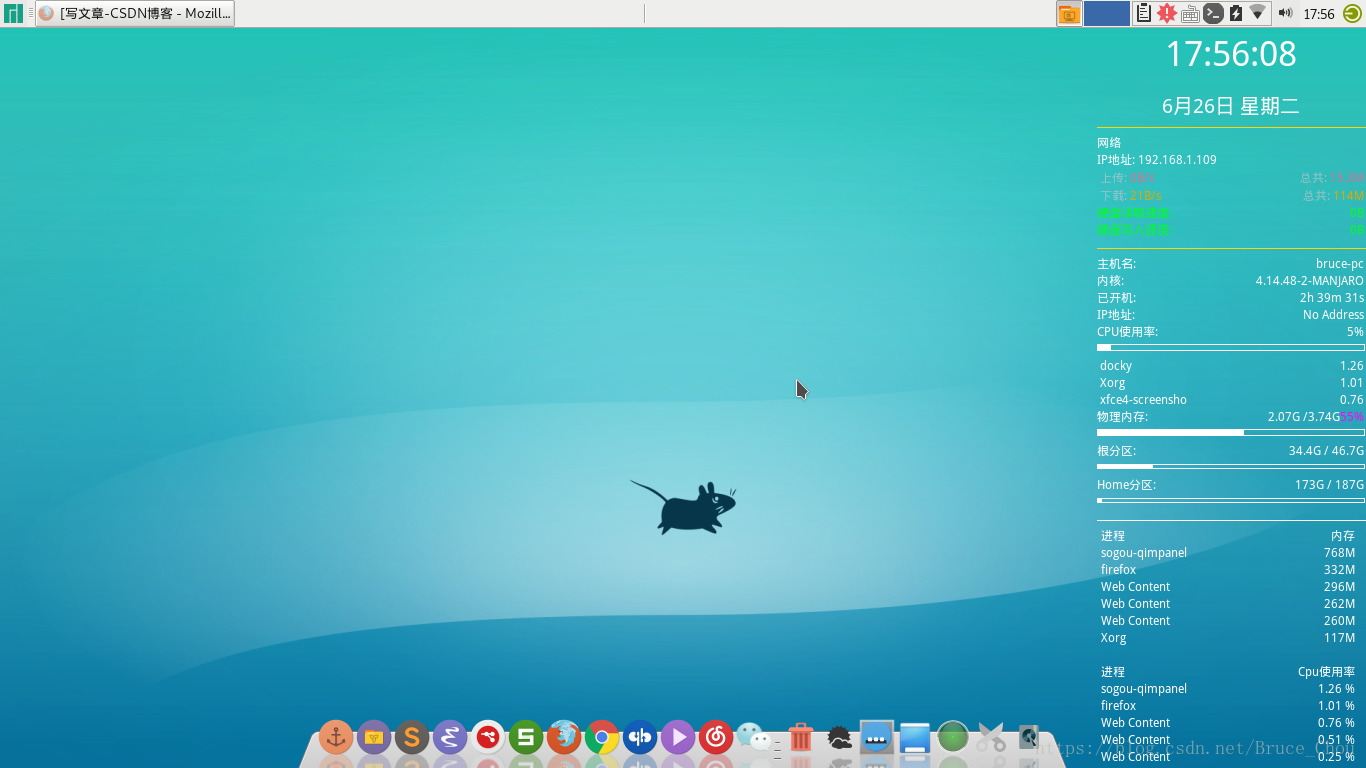1366x768 pixels.
Task: Select the blue workspace switcher
Action: [x=1106, y=14]
